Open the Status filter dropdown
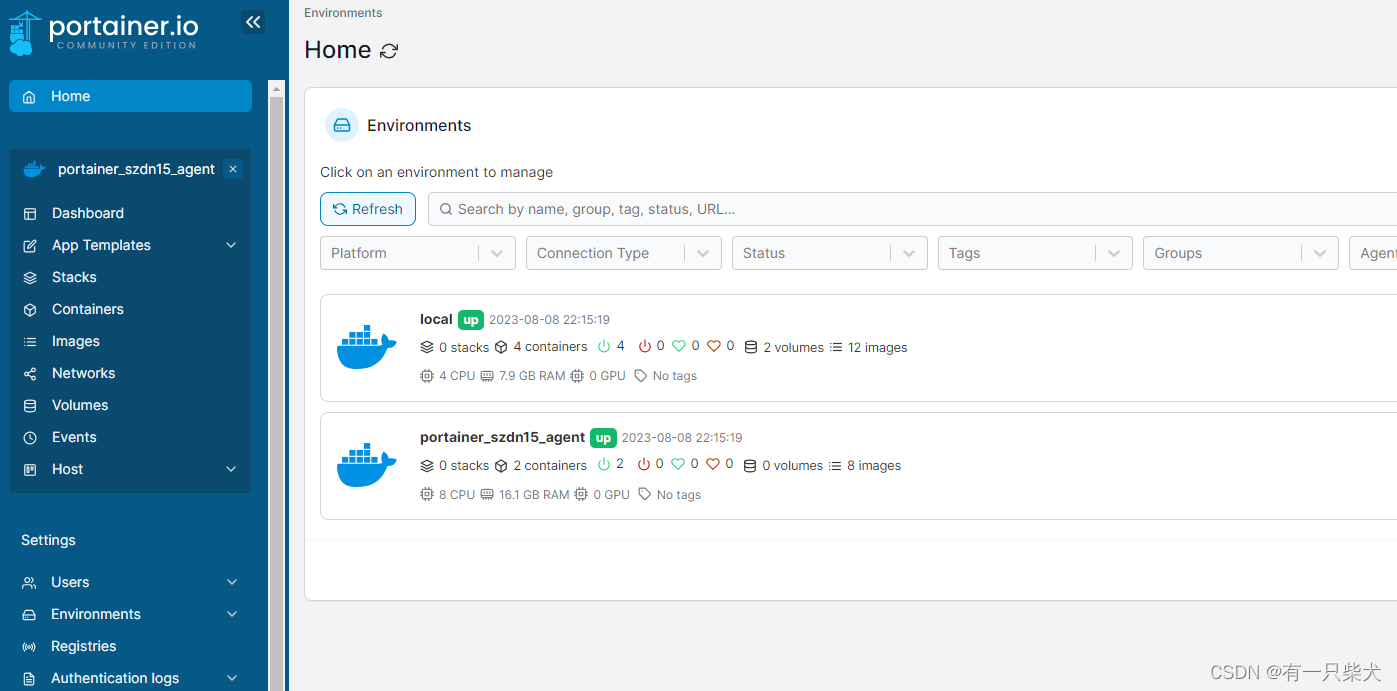Image resolution: width=1397 pixels, height=691 pixels. 830,253
